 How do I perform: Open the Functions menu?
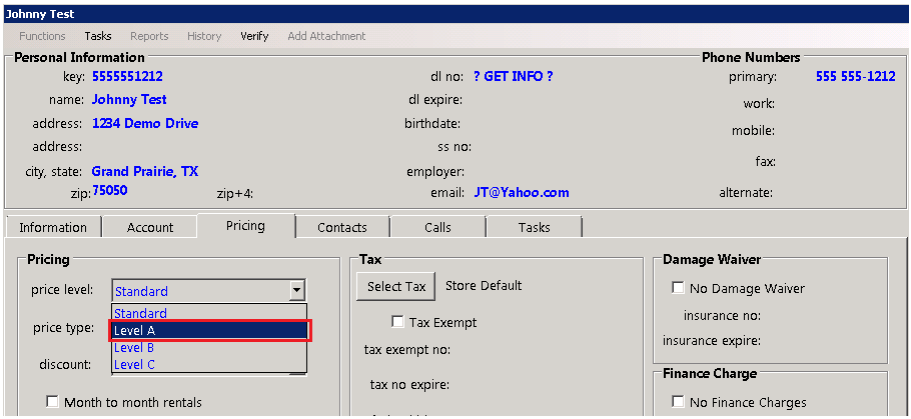click(x=42, y=36)
